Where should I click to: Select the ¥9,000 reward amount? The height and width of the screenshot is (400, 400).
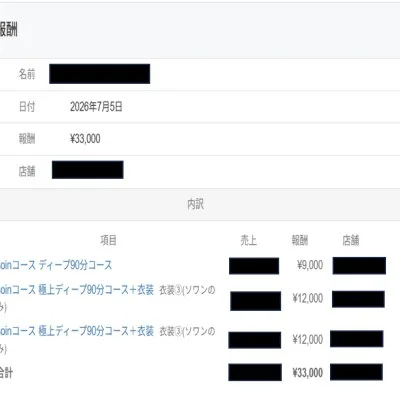[x=310, y=265]
